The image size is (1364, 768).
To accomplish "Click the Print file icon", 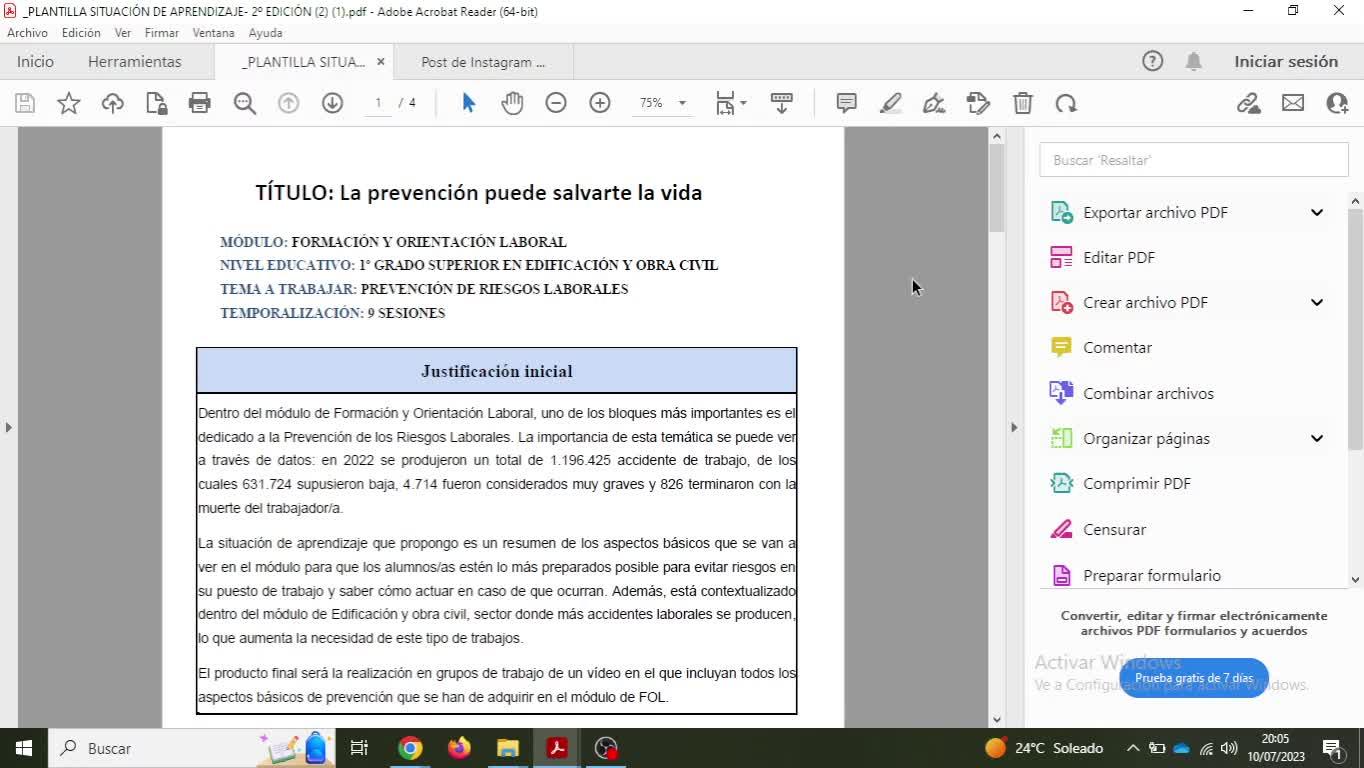I will 200,103.
